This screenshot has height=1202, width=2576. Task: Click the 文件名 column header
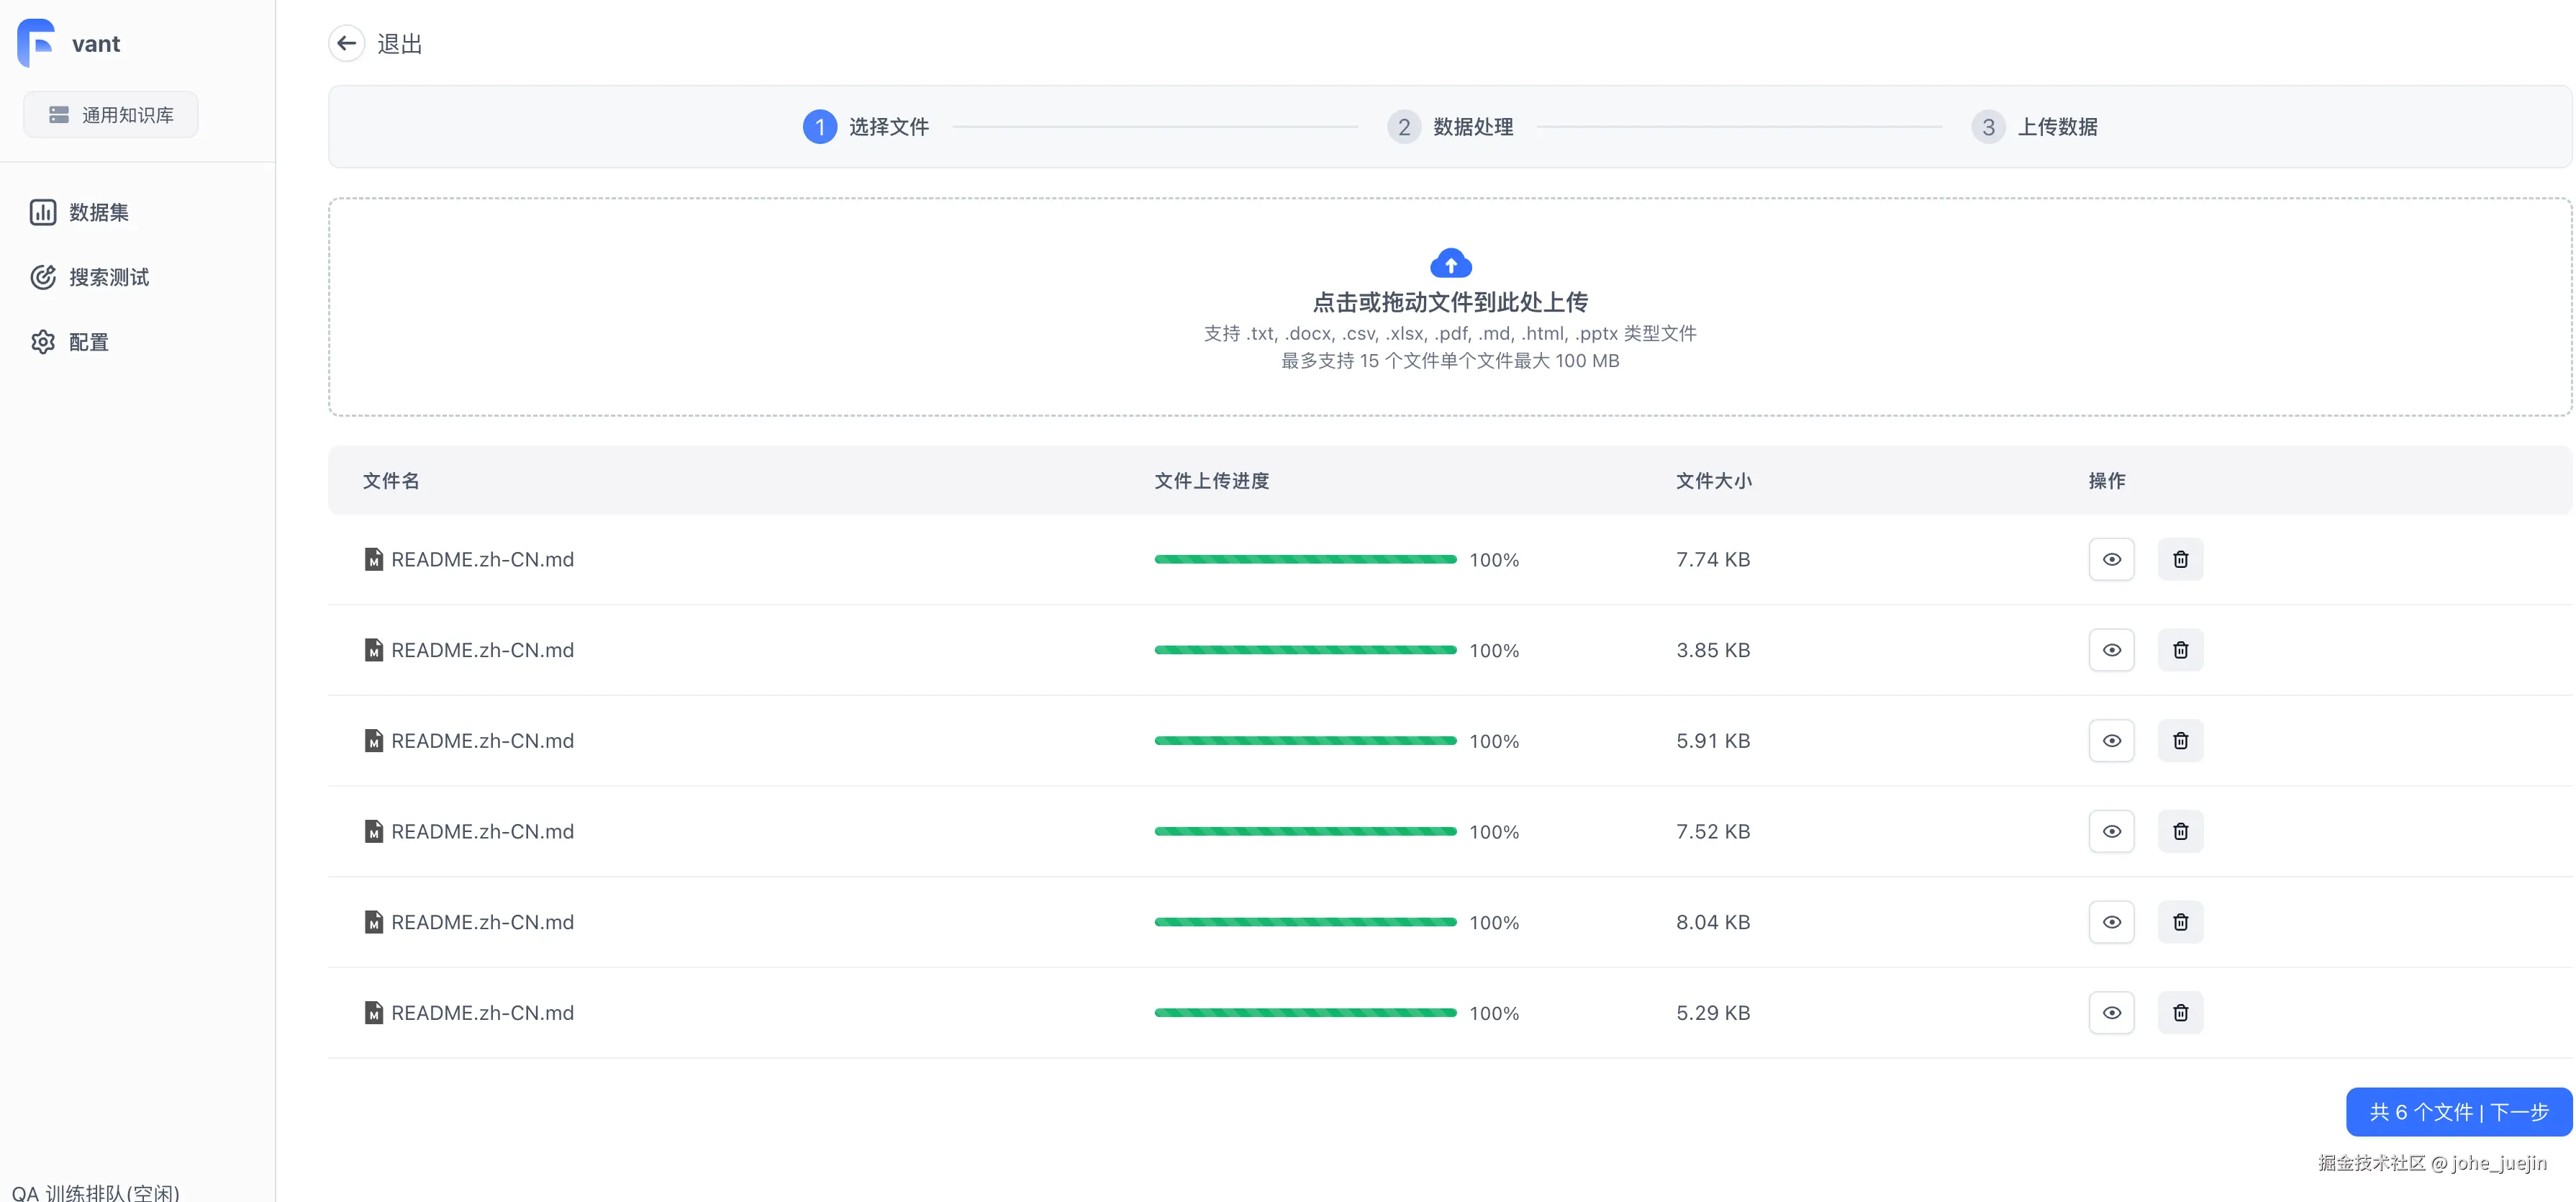(x=391, y=480)
